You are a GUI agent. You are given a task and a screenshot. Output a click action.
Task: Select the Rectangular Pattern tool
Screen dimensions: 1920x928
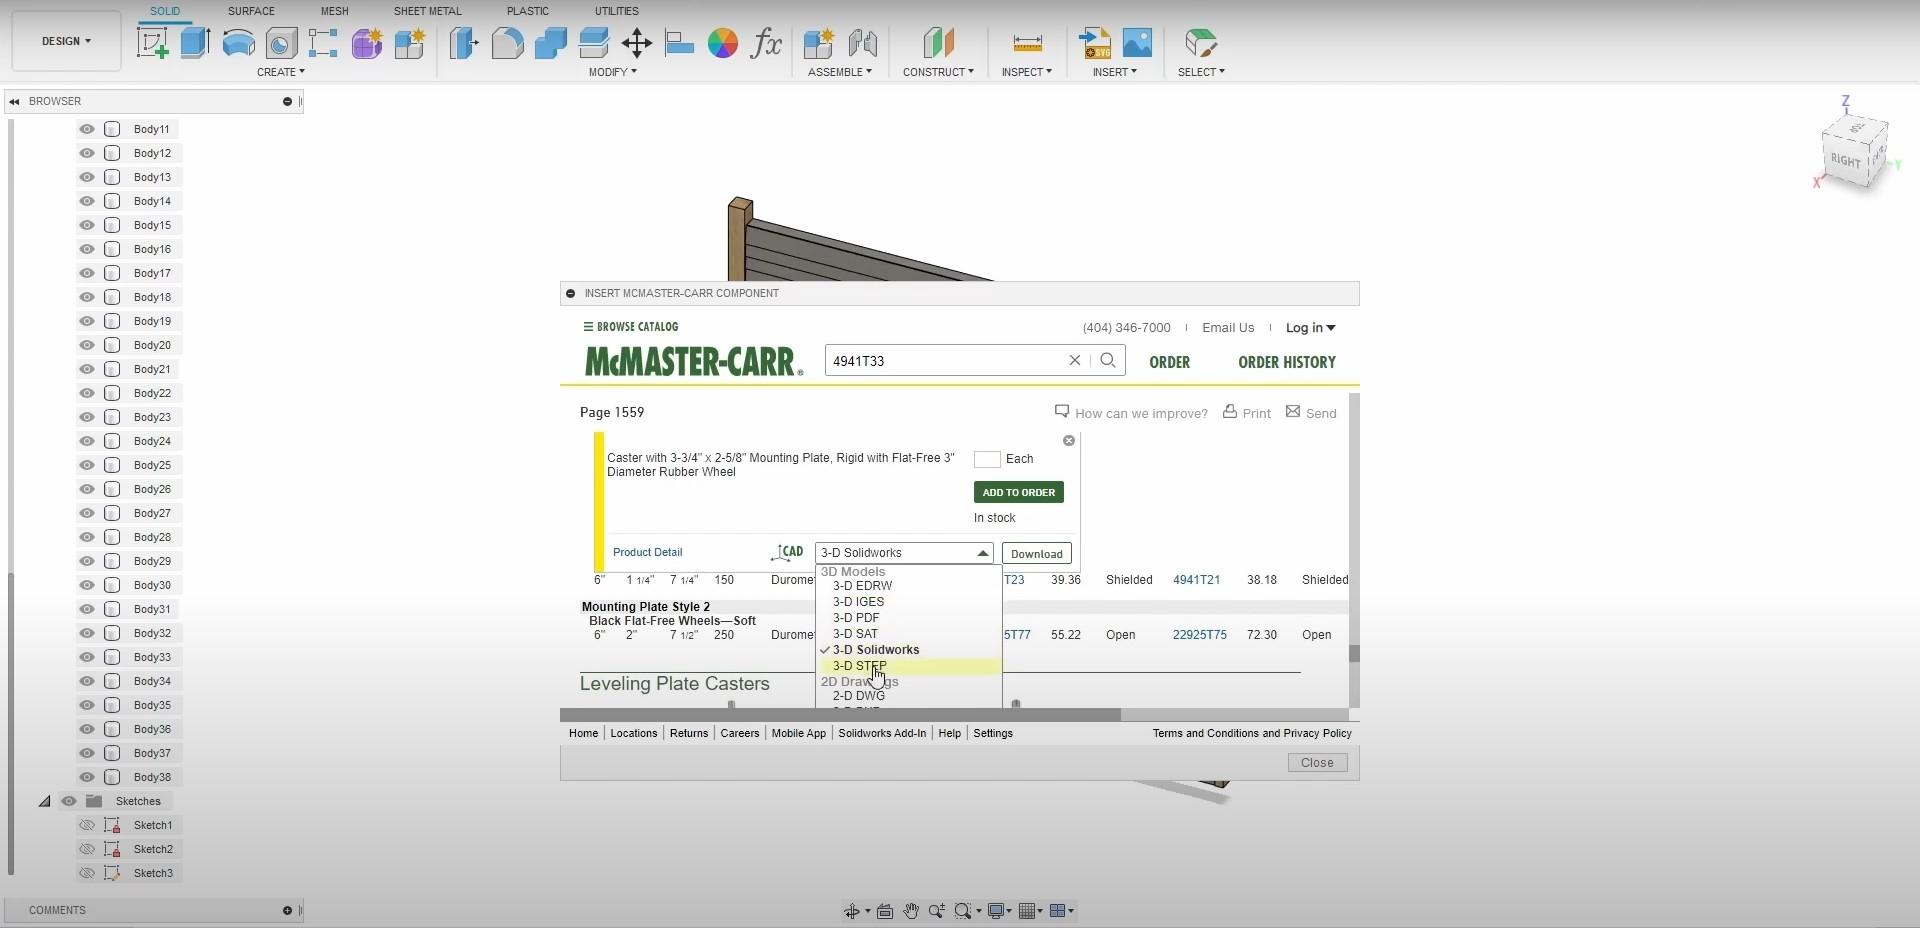click(x=323, y=43)
